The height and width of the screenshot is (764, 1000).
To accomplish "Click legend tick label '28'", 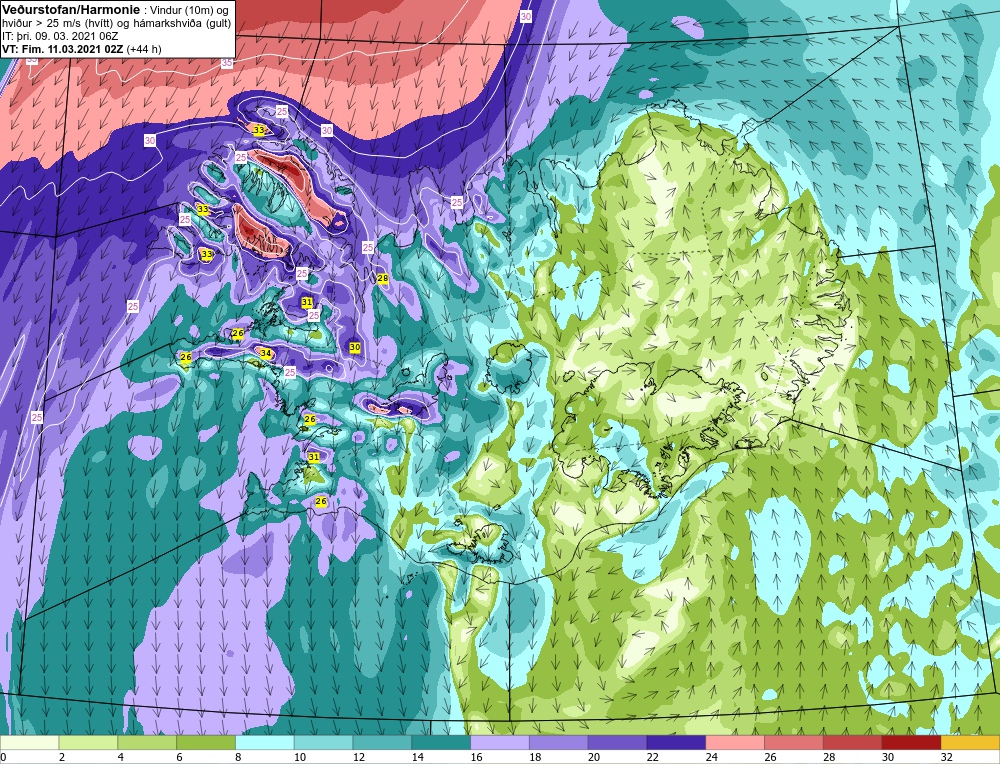I will tap(828, 757).
